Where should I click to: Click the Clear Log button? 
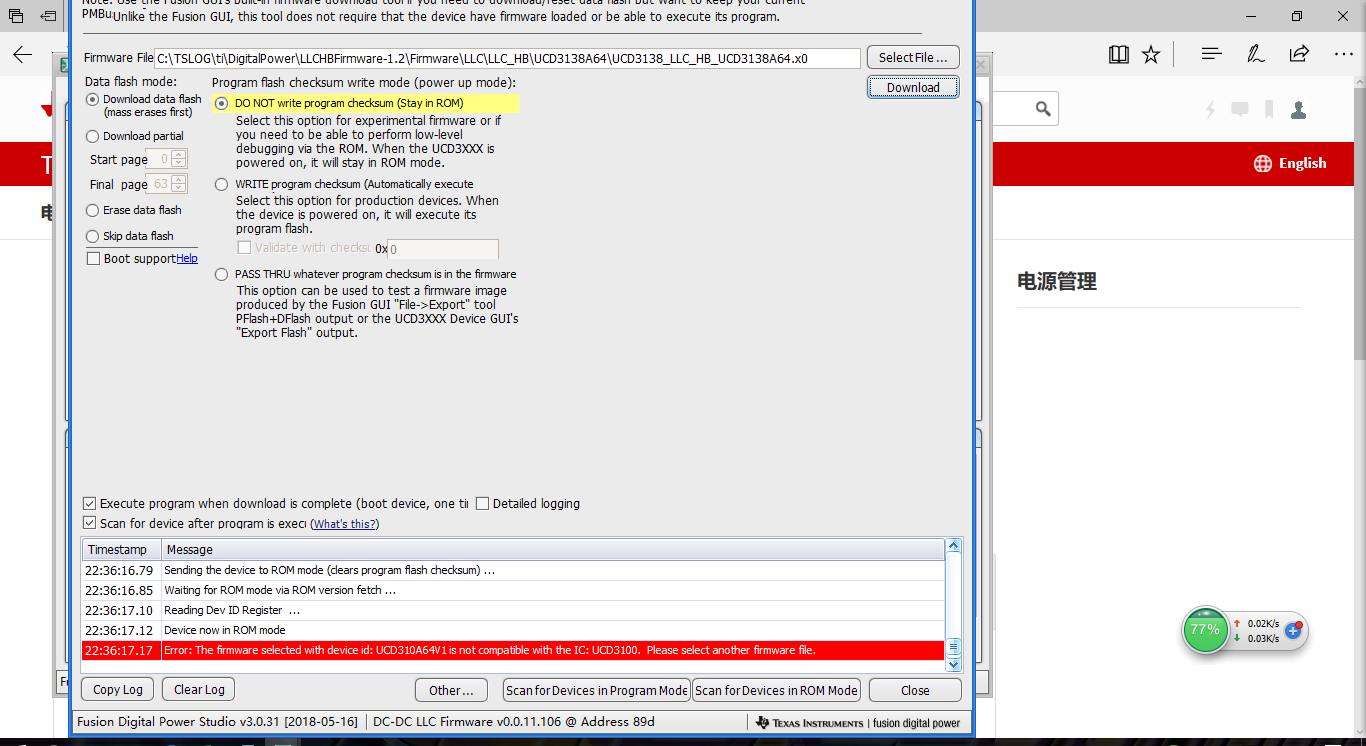pyautogui.click(x=200, y=690)
